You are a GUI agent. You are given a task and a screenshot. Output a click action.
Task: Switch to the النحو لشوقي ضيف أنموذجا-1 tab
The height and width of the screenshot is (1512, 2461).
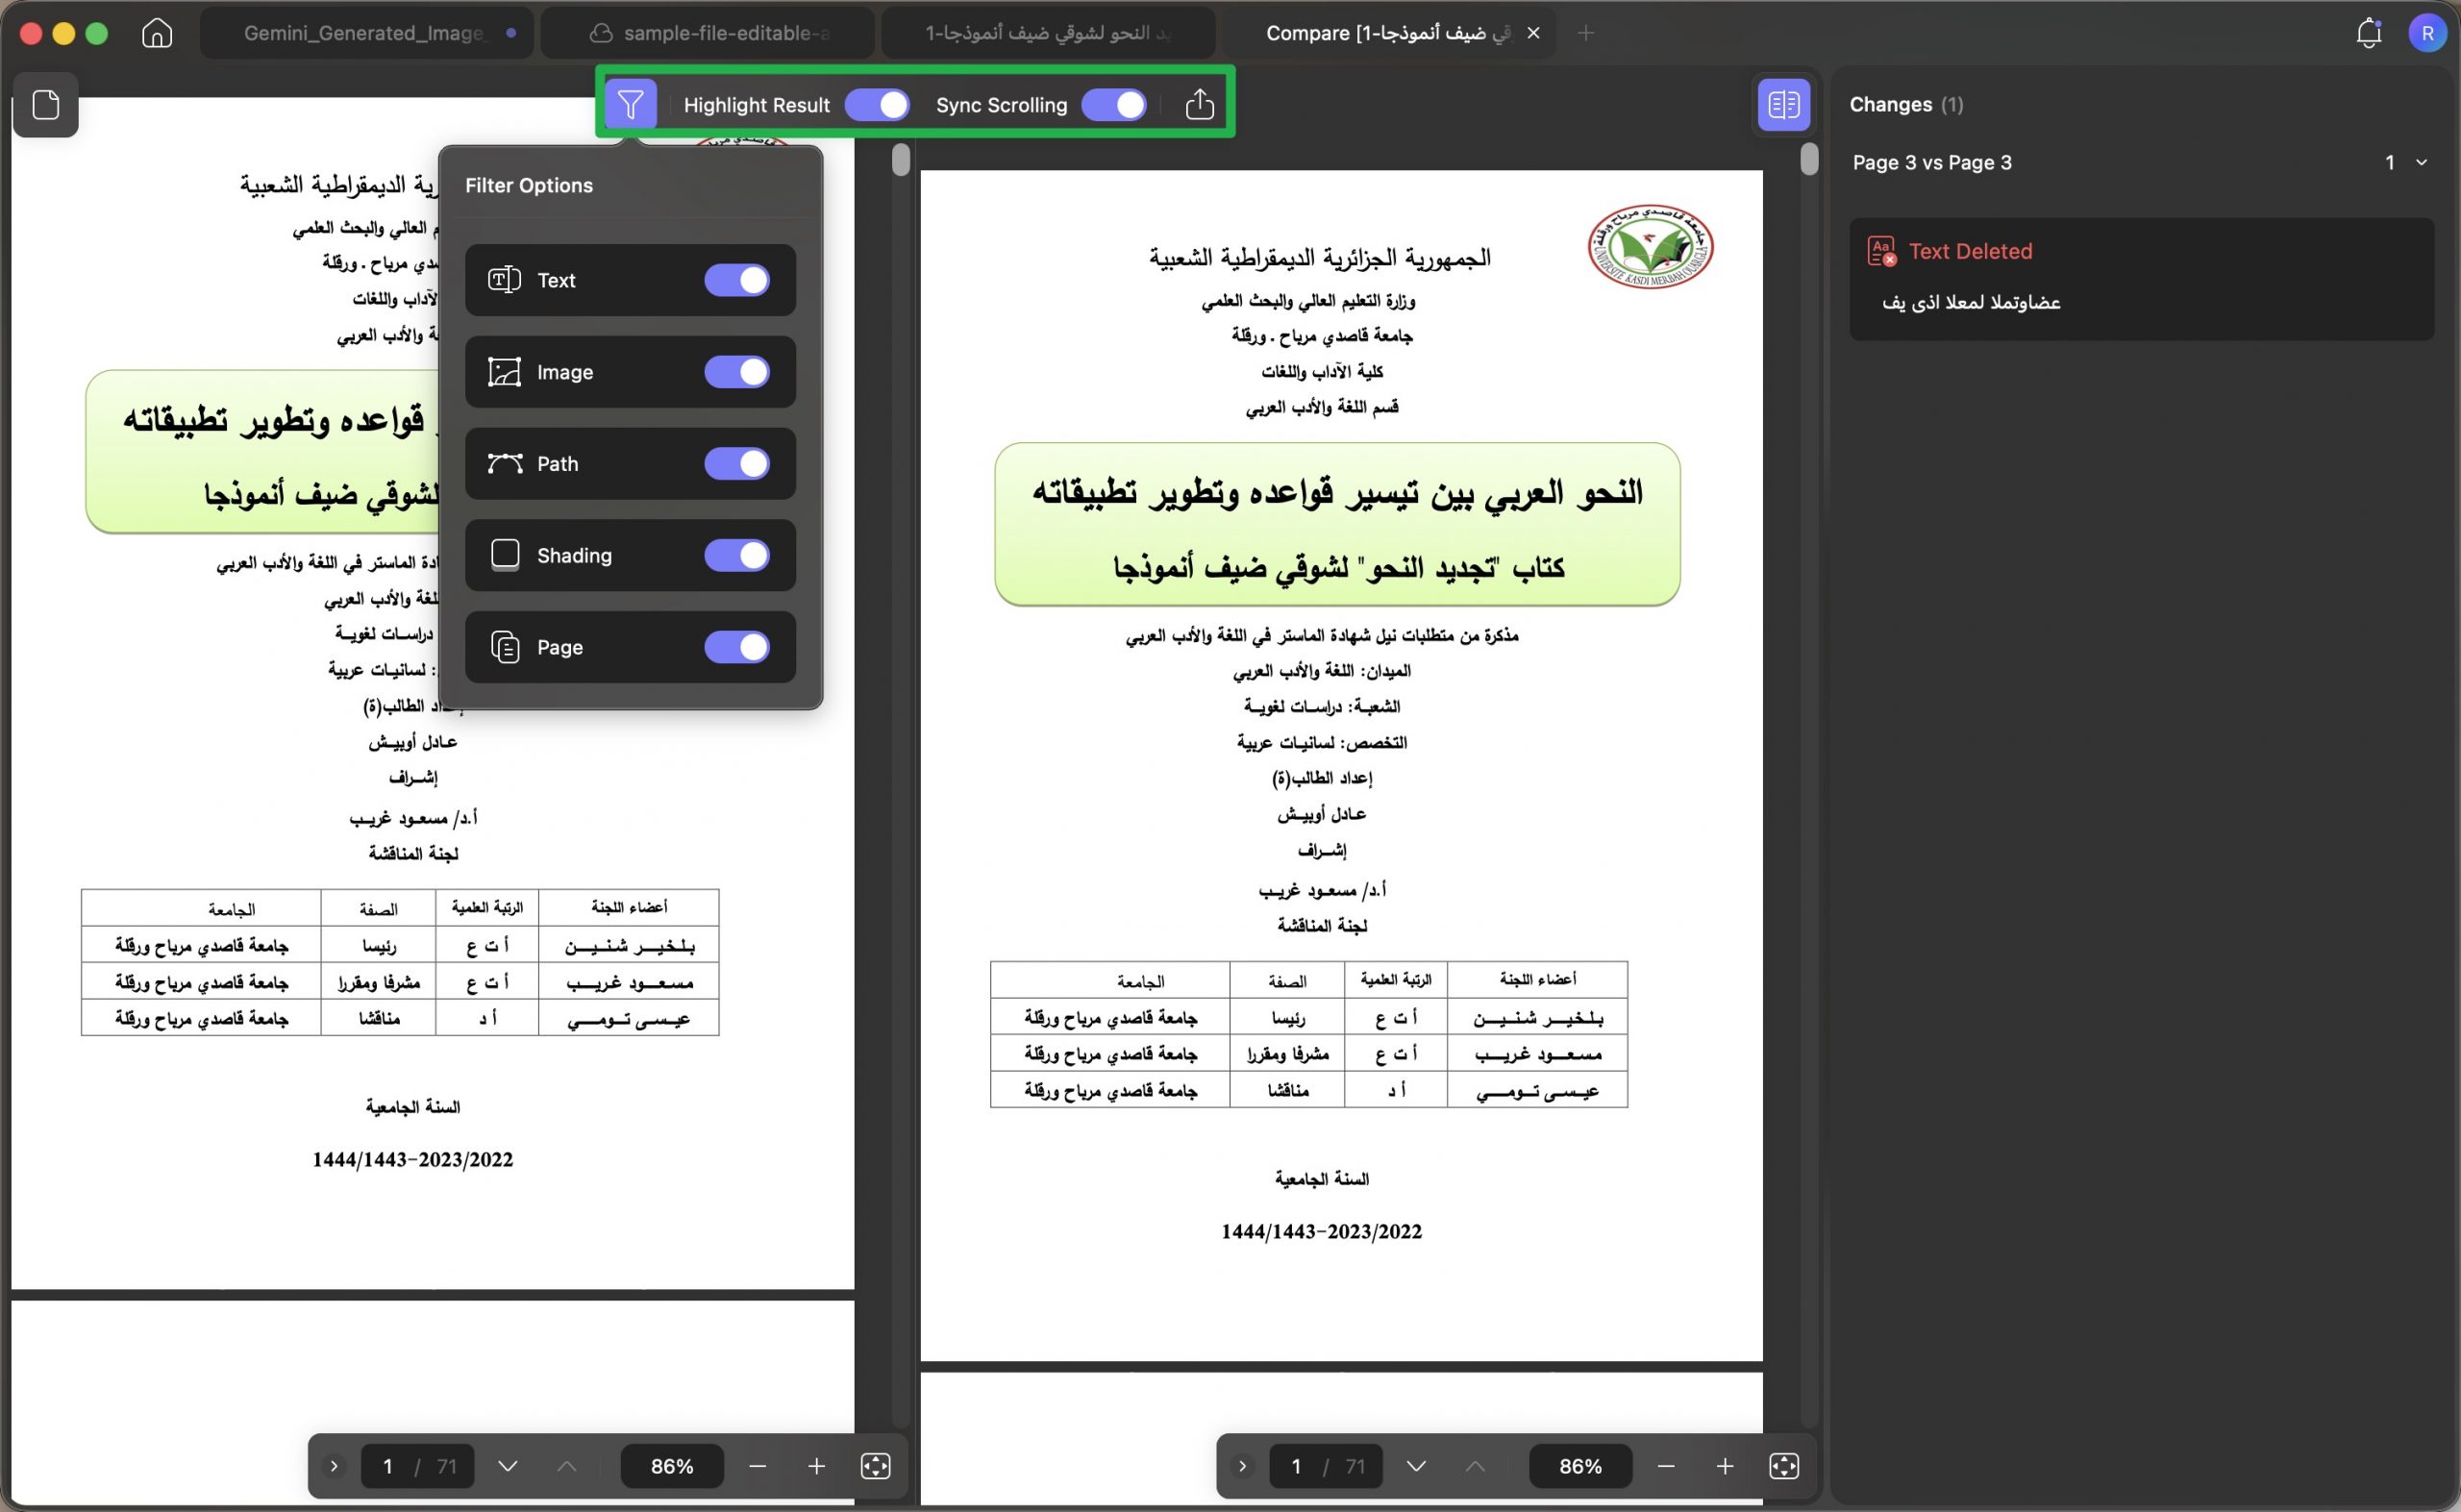pos(1049,33)
